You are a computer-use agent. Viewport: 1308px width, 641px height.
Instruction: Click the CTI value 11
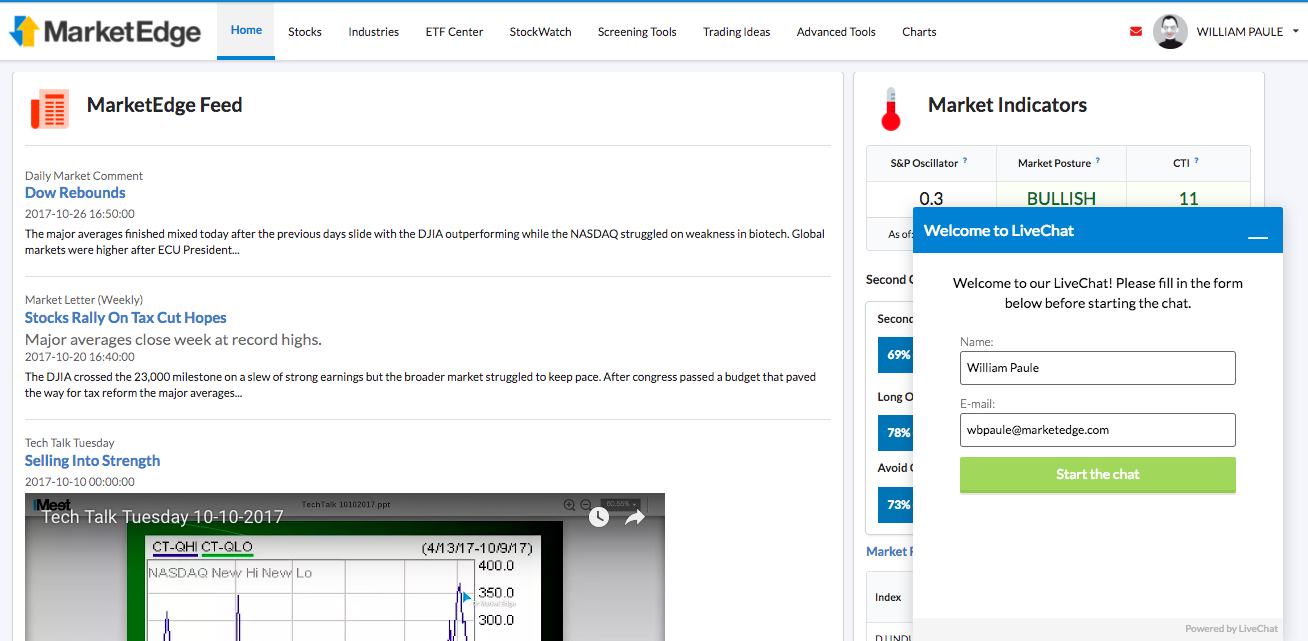[x=1188, y=199]
